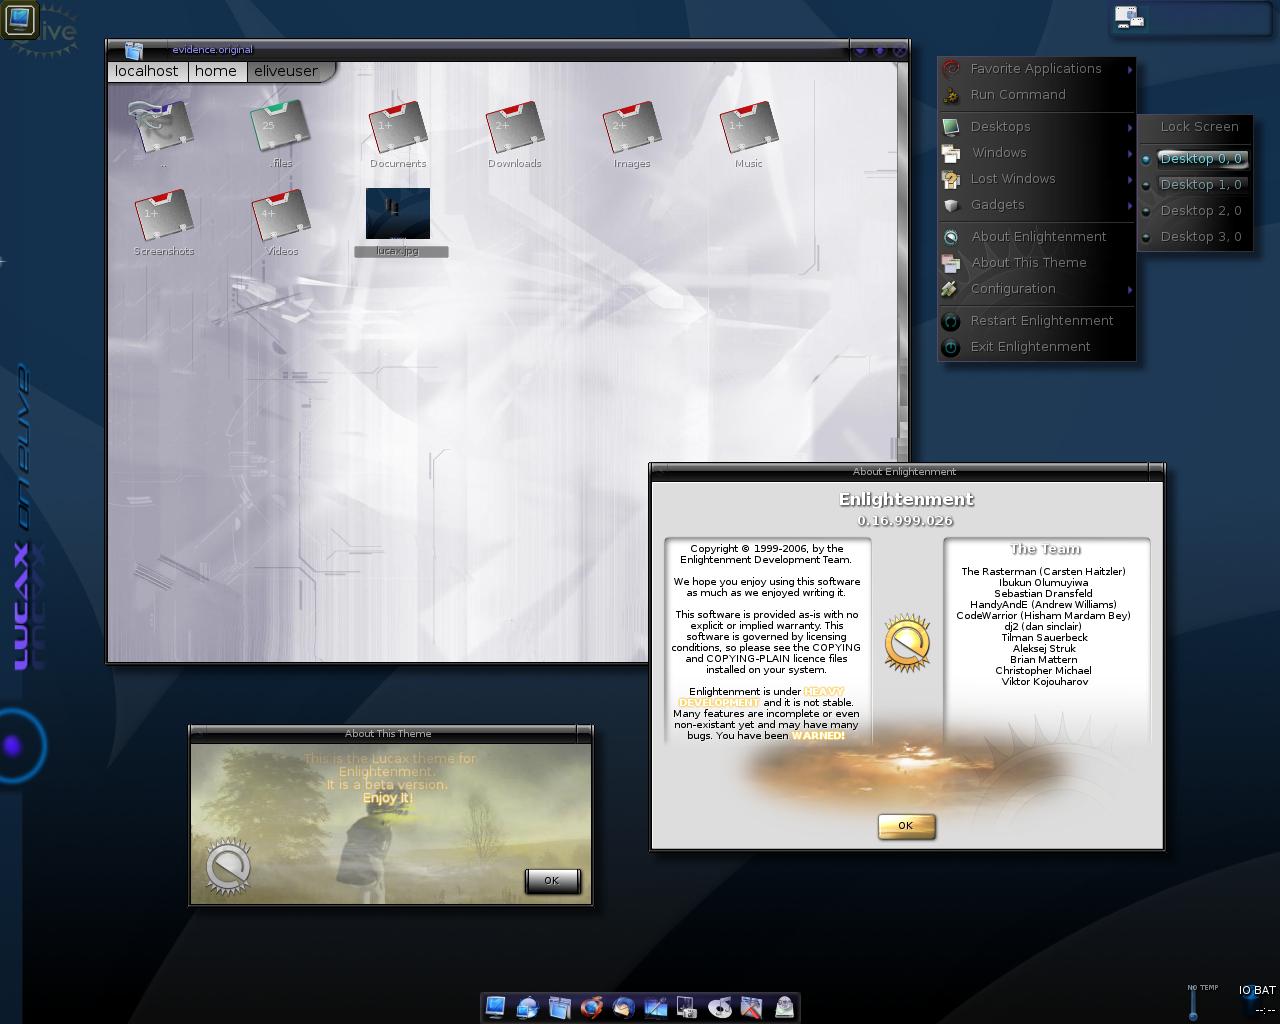1280x1024 pixels.
Task: Launch the music CD player dock icon
Action: pyautogui.click(x=720, y=1008)
